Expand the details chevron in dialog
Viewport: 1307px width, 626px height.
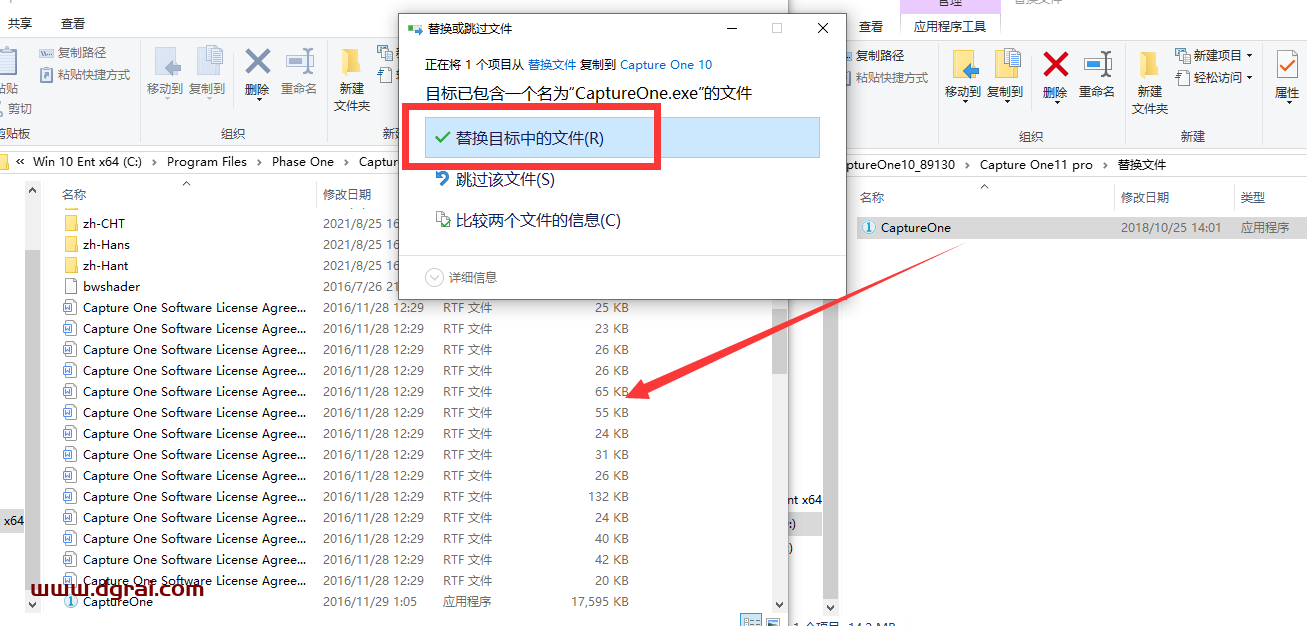pos(434,277)
